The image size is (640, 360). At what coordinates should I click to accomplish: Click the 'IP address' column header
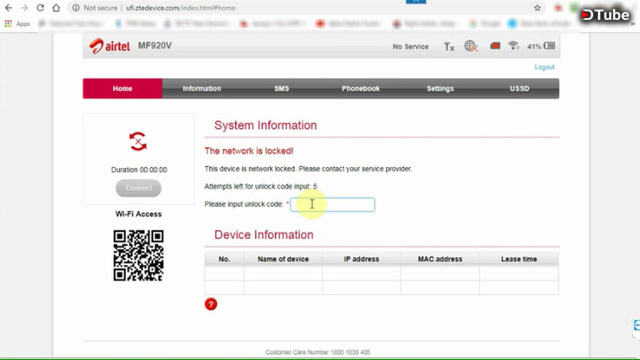click(361, 259)
